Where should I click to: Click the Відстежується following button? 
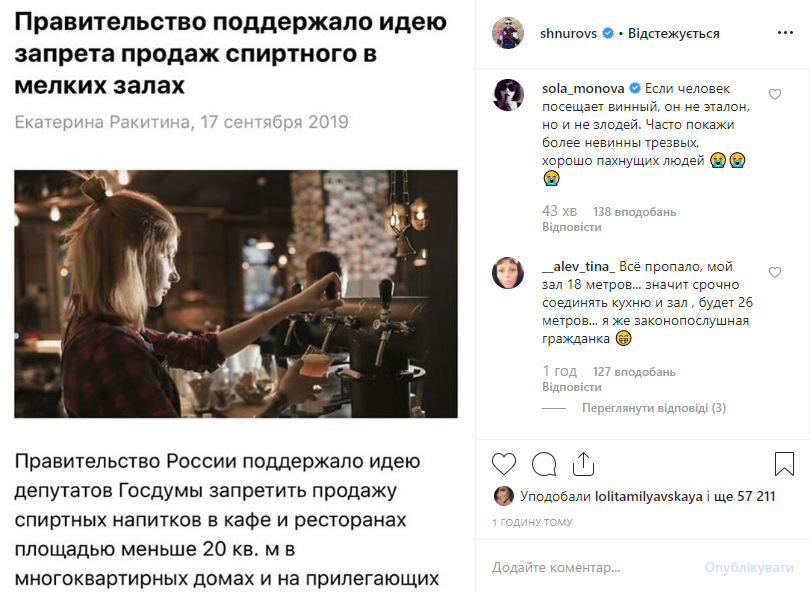pyautogui.click(x=674, y=34)
